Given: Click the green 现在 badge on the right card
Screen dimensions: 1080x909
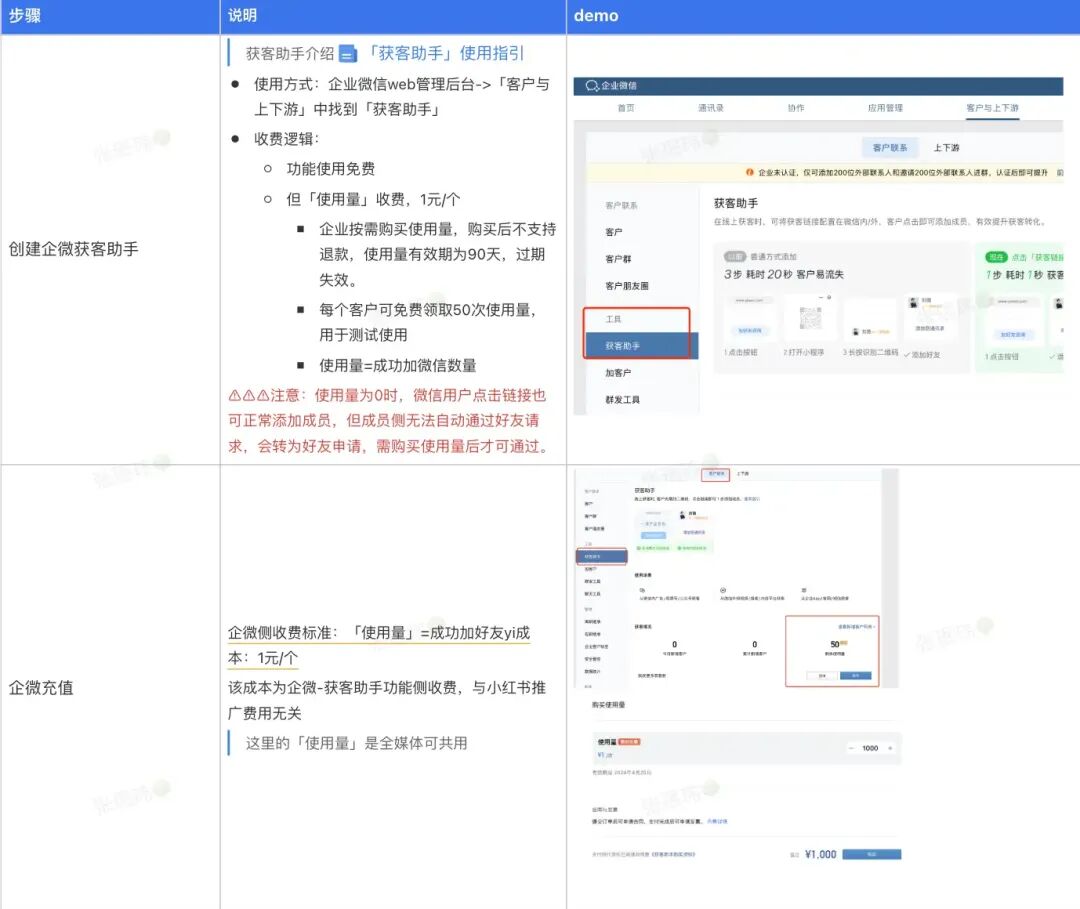Looking at the screenshot, I should pyautogui.click(x=995, y=254).
